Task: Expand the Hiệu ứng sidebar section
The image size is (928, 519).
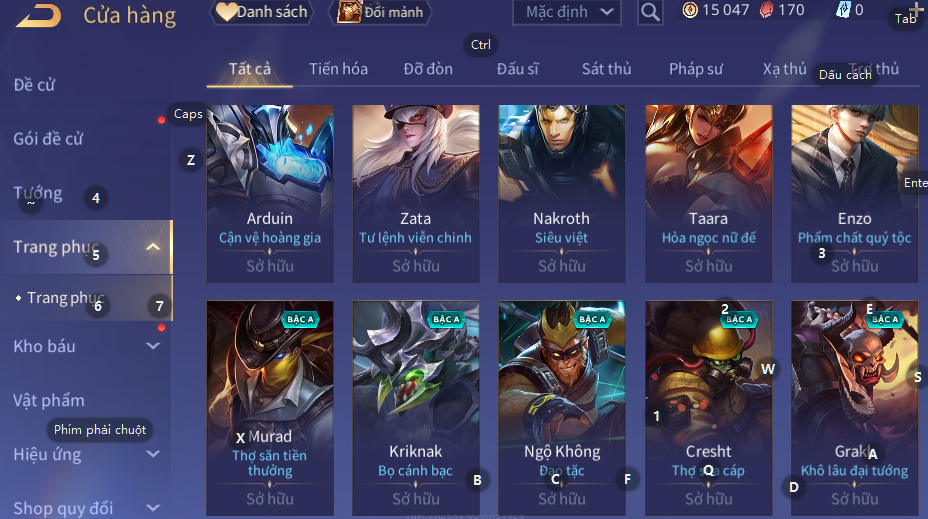Action: [x=153, y=454]
